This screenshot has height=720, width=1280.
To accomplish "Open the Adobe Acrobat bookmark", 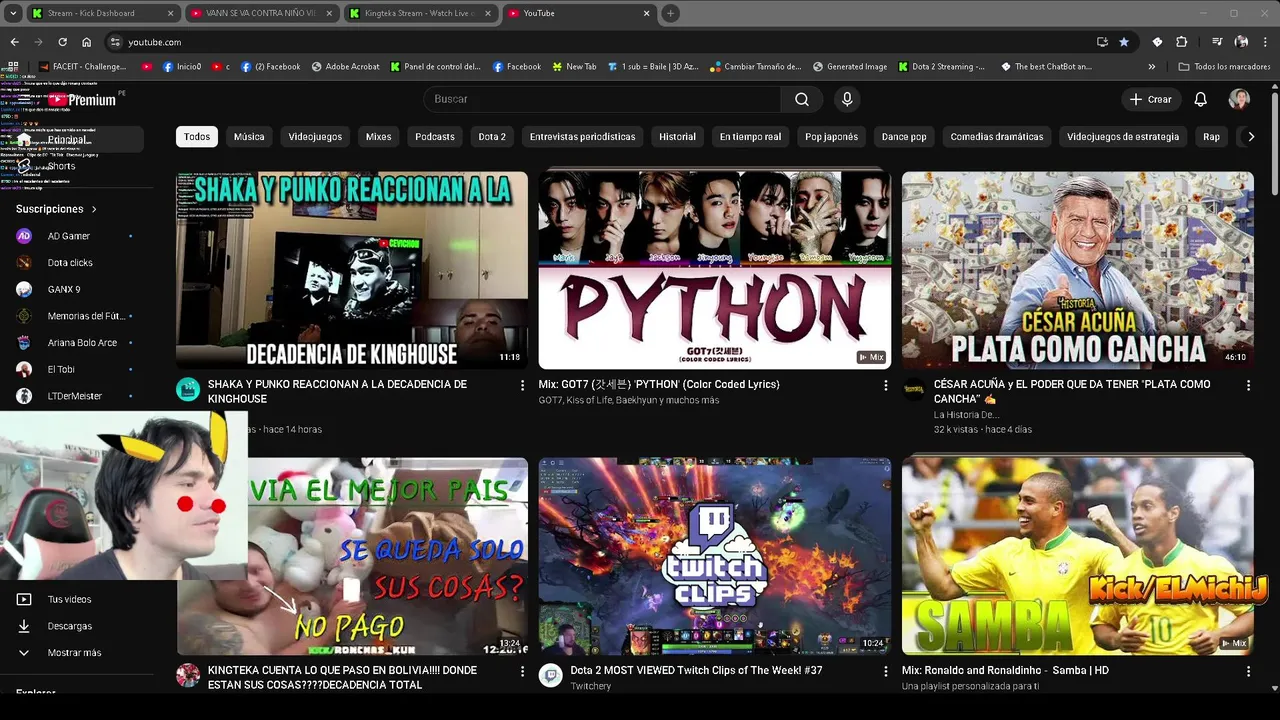I will (x=346, y=67).
